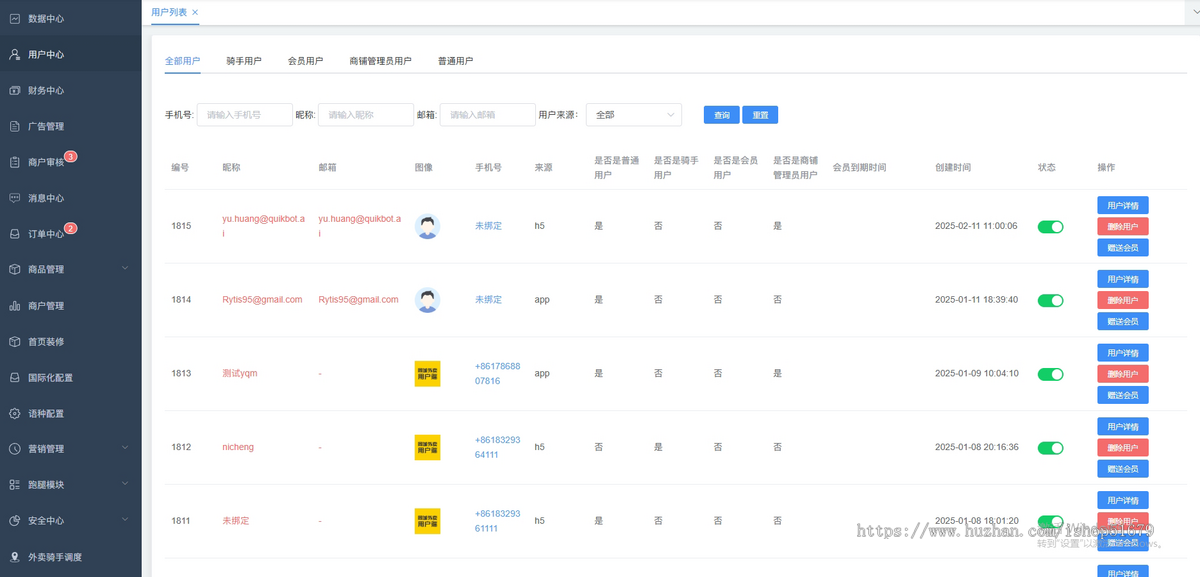Image resolution: width=1200 pixels, height=577 pixels.
Task: Open the 用户来源 dropdown showing 全部
Action: [x=634, y=115]
